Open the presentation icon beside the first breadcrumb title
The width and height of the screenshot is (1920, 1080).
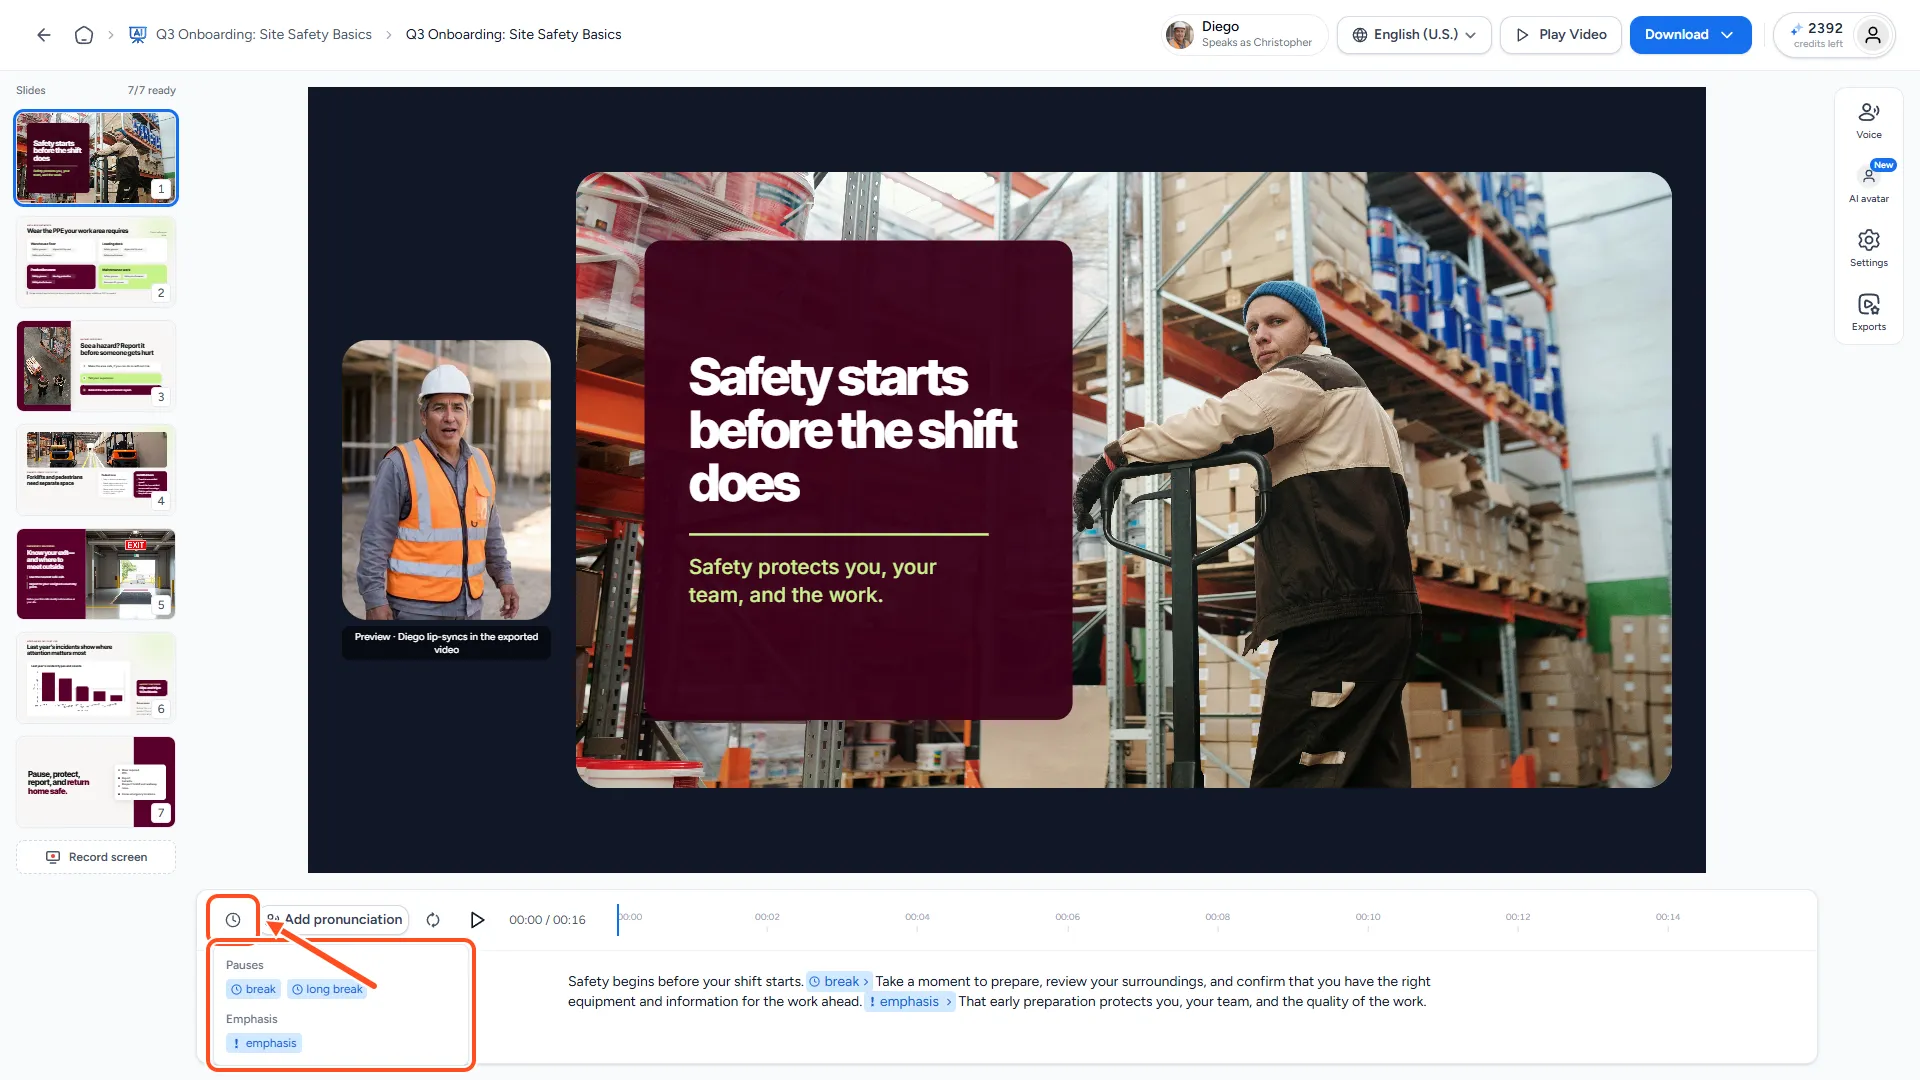(138, 35)
